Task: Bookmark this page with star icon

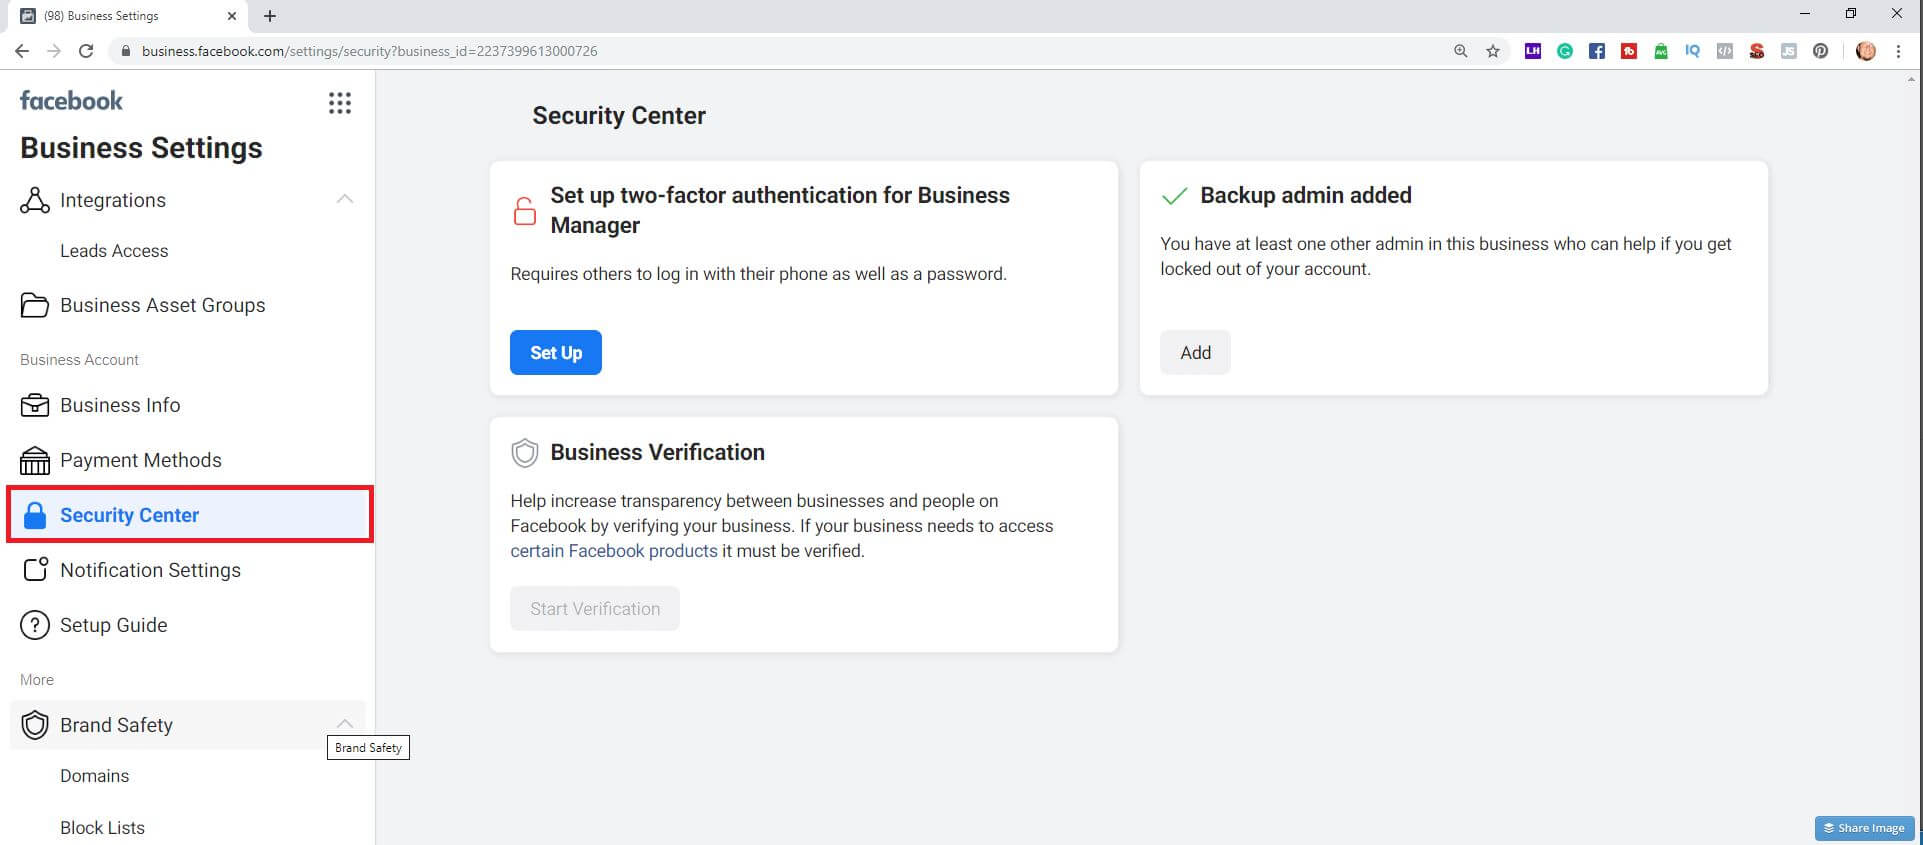Action: (1493, 51)
